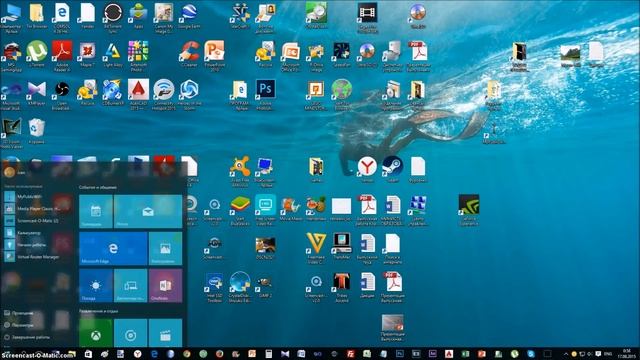Open the Weather tile in Start menu
Screen dimensions: 640x360
pyautogui.click(x=96, y=285)
